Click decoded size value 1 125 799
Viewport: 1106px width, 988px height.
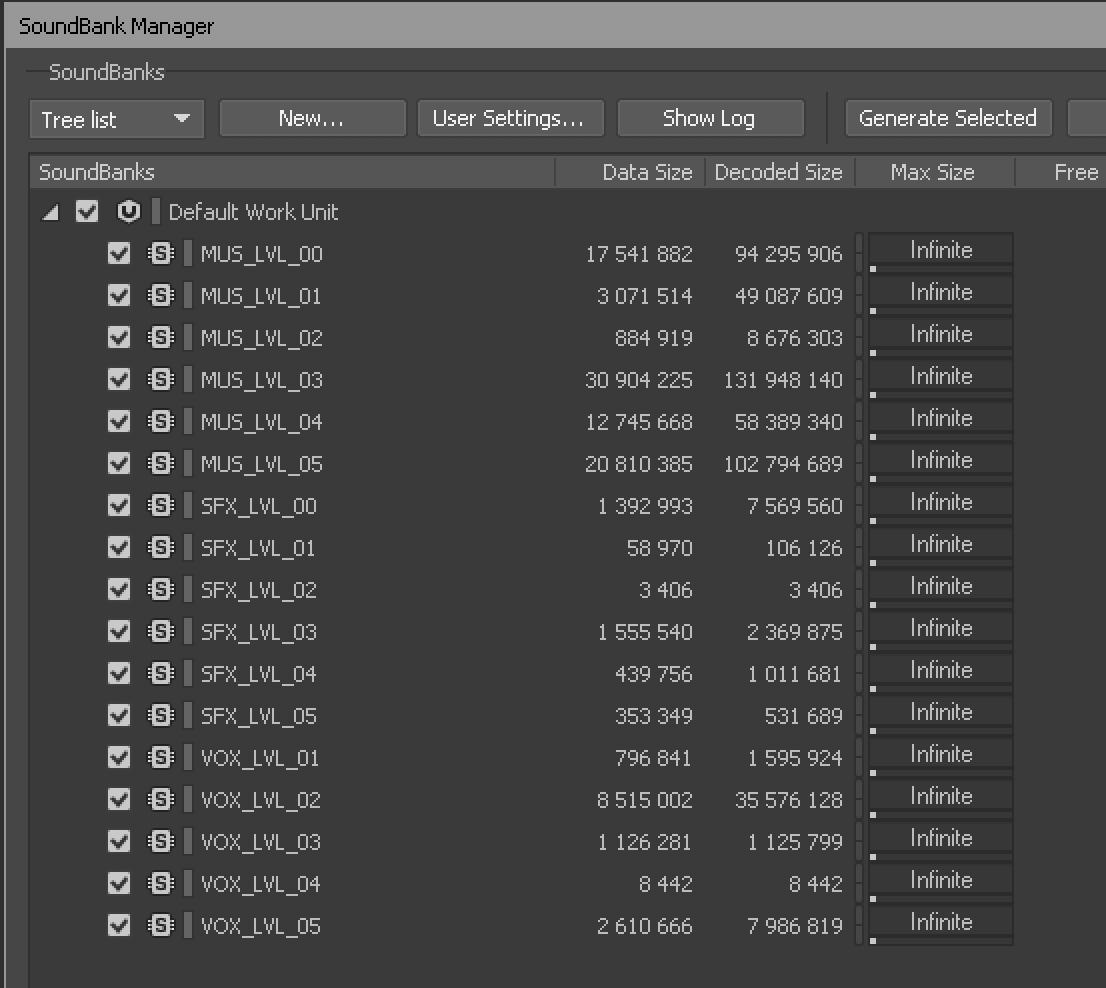[x=795, y=842]
